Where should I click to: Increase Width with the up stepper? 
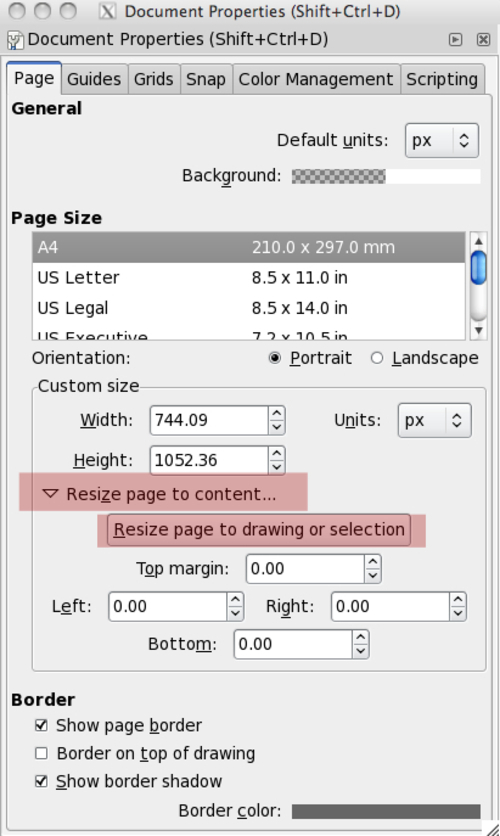point(277,413)
